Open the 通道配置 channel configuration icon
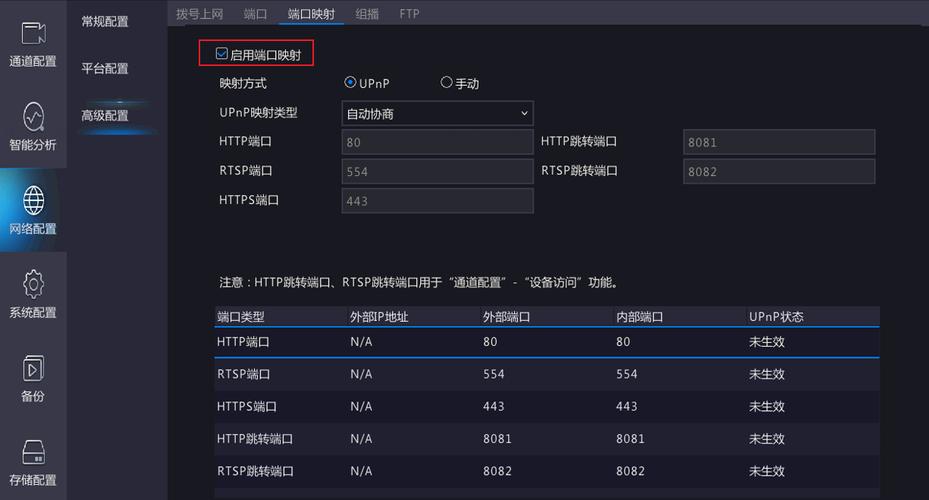Viewport: 929px width, 500px height. [x=33, y=33]
